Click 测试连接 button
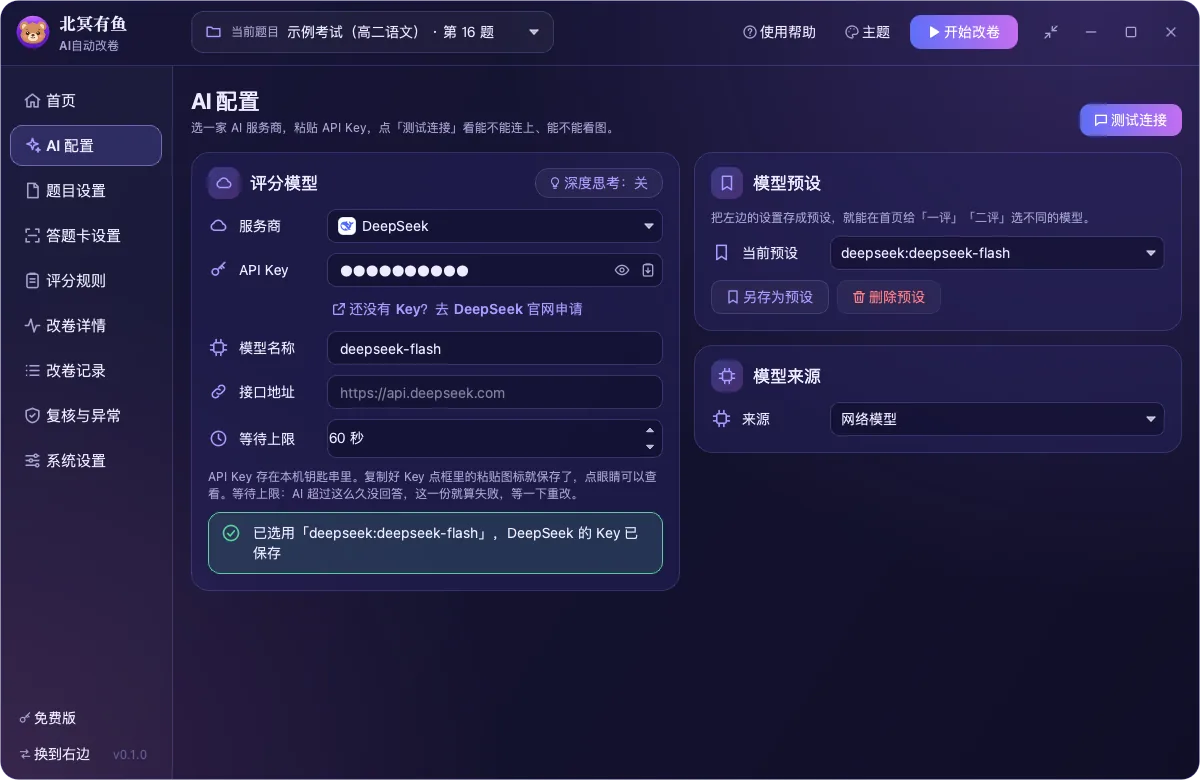 pos(1130,120)
